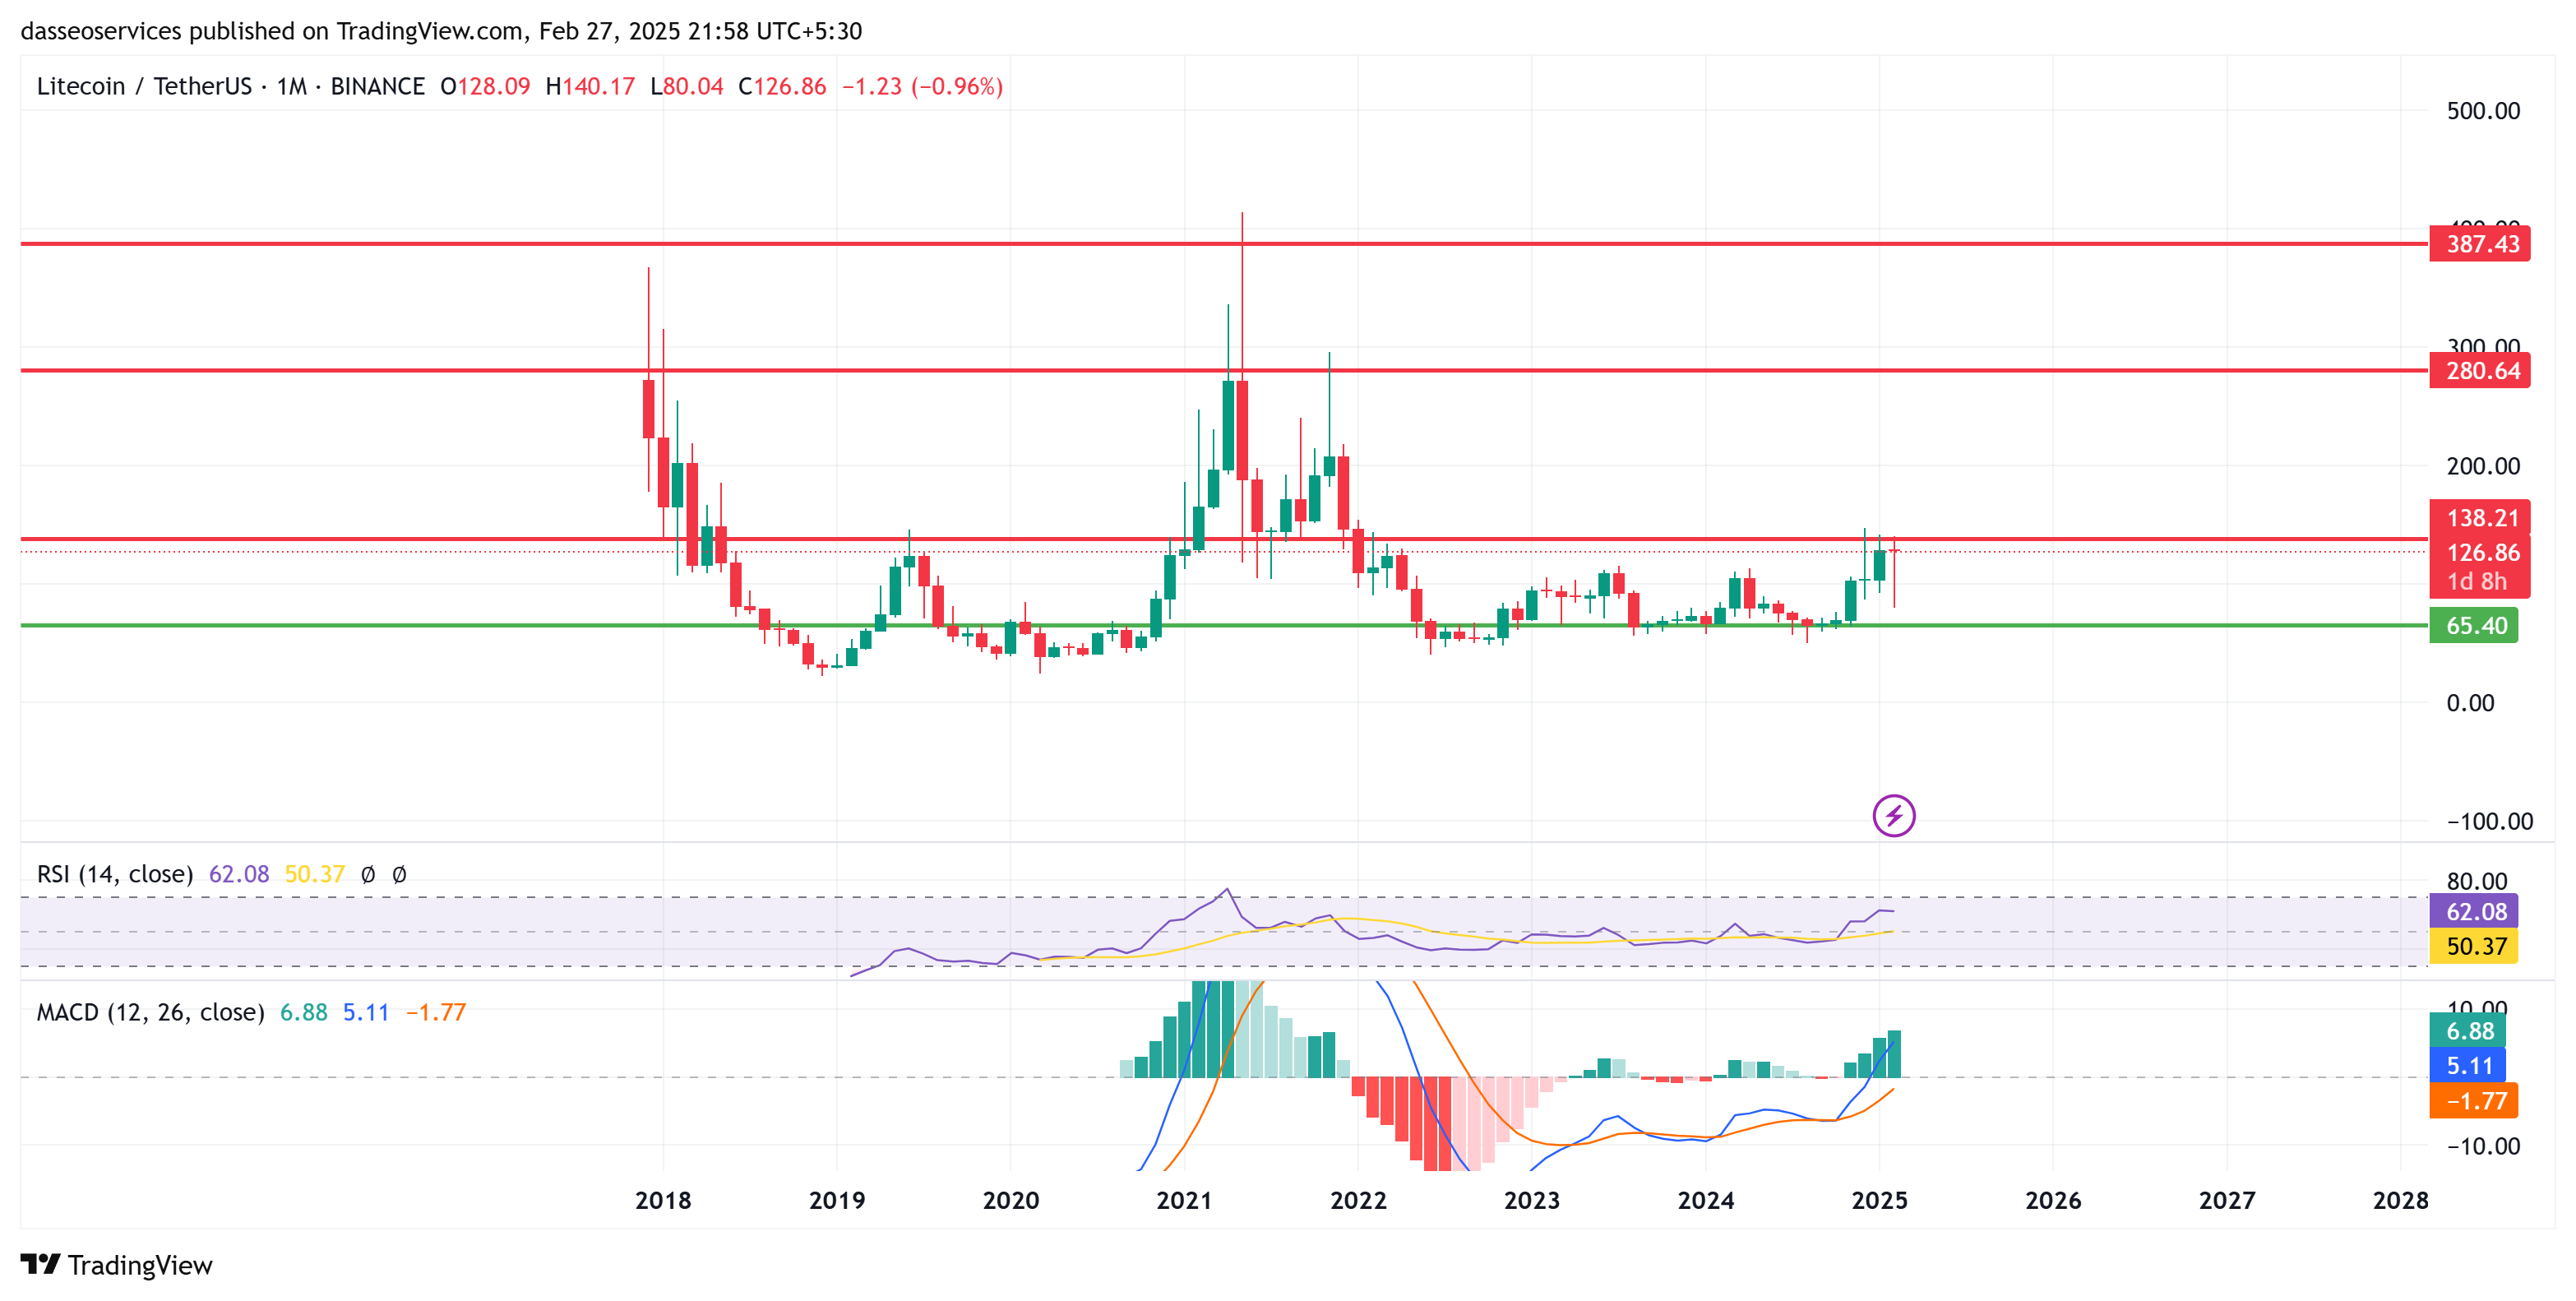The image size is (2576, 1301).
Task: Click the orange -1.77 signal axis label
Action: pyautogui.click(x=2473, y=1101)
